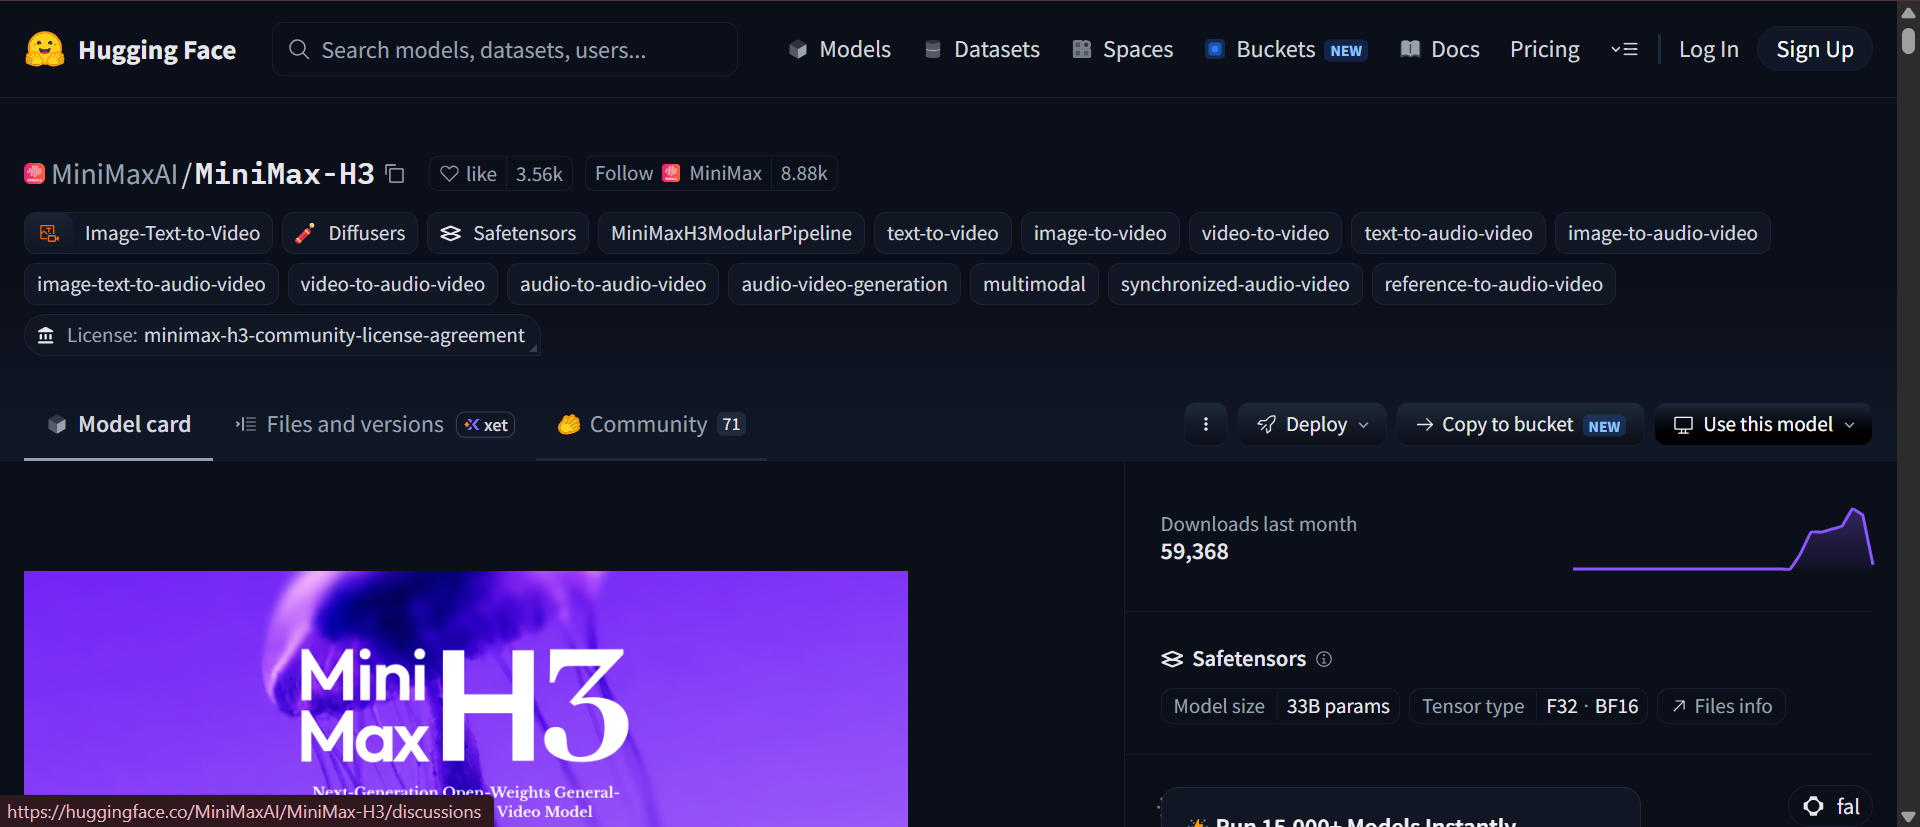
Task: Open the MiniMaxAI organization link
Action: tap(115, 174)
